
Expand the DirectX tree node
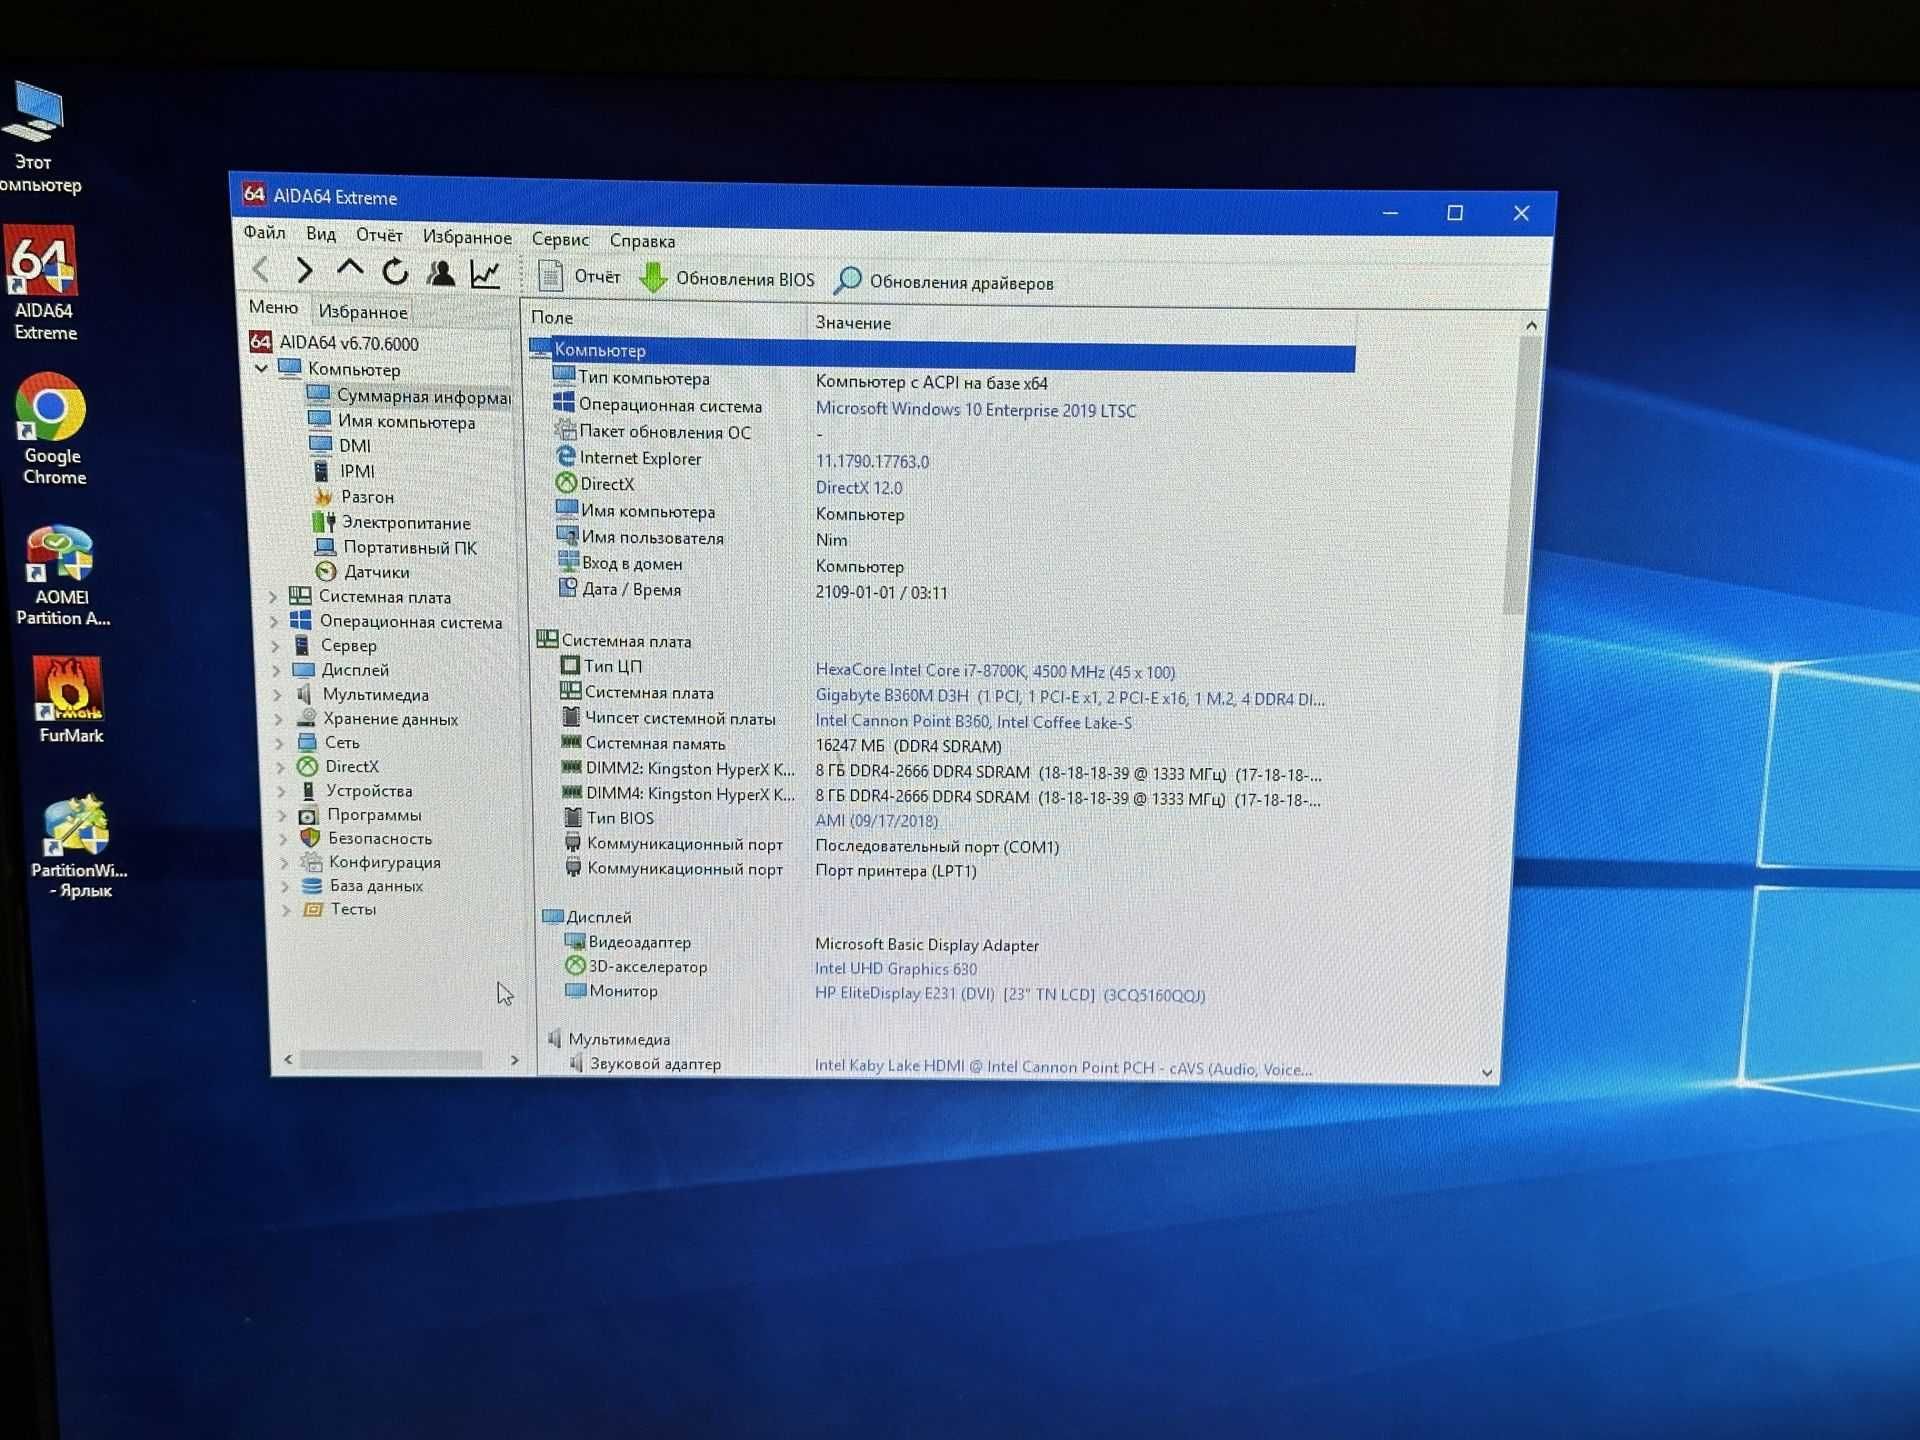[280, 766]
